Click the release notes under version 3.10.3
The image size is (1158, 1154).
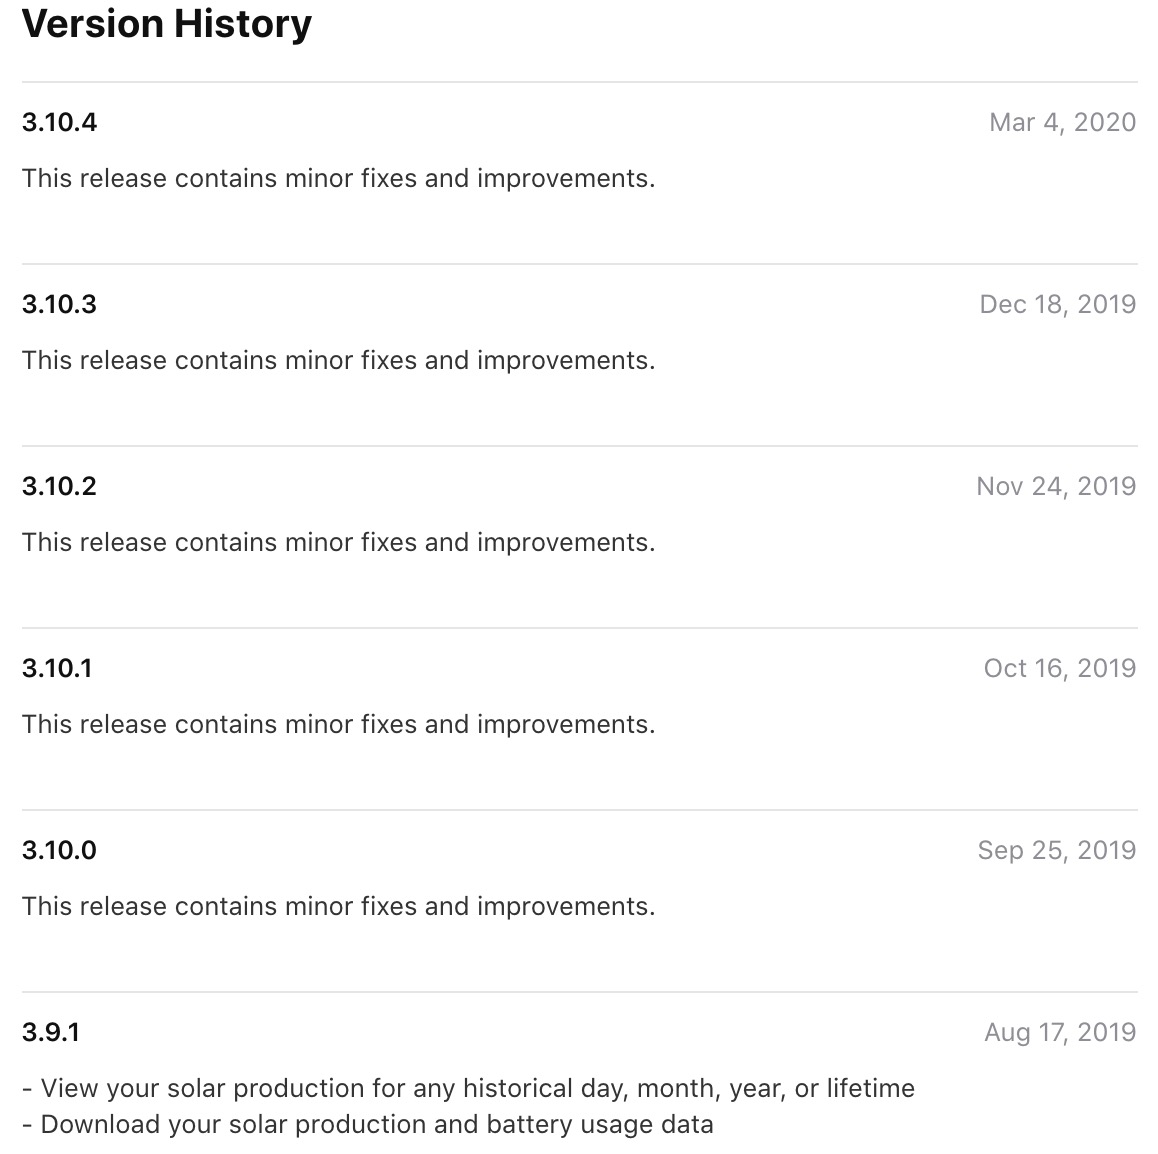[x=338, y=360]
